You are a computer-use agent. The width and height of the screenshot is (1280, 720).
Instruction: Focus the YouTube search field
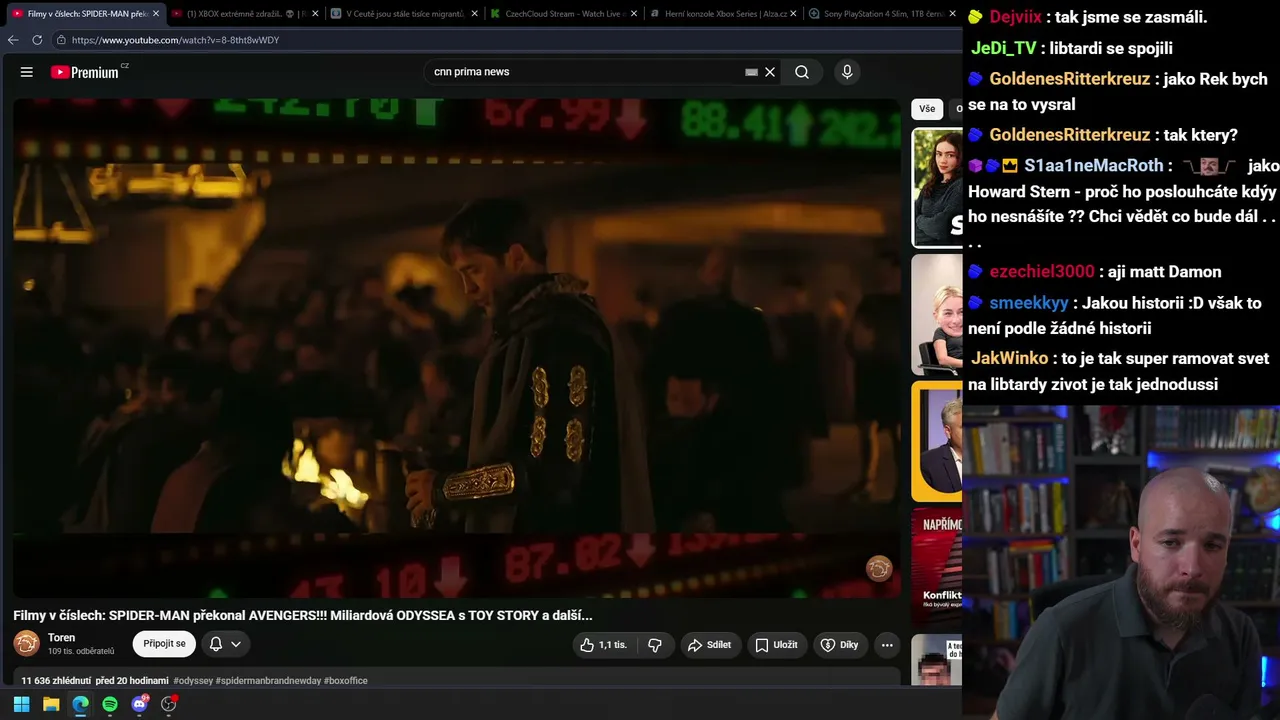[585, 72]
